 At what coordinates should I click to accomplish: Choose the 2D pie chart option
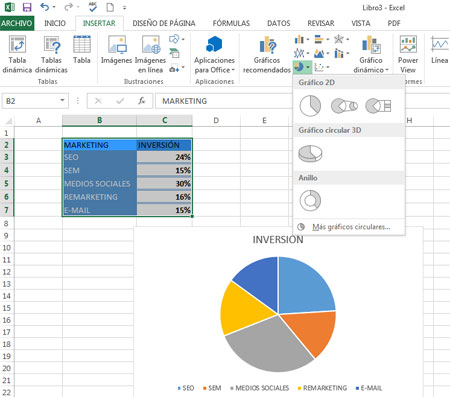[x=310, y=106]
